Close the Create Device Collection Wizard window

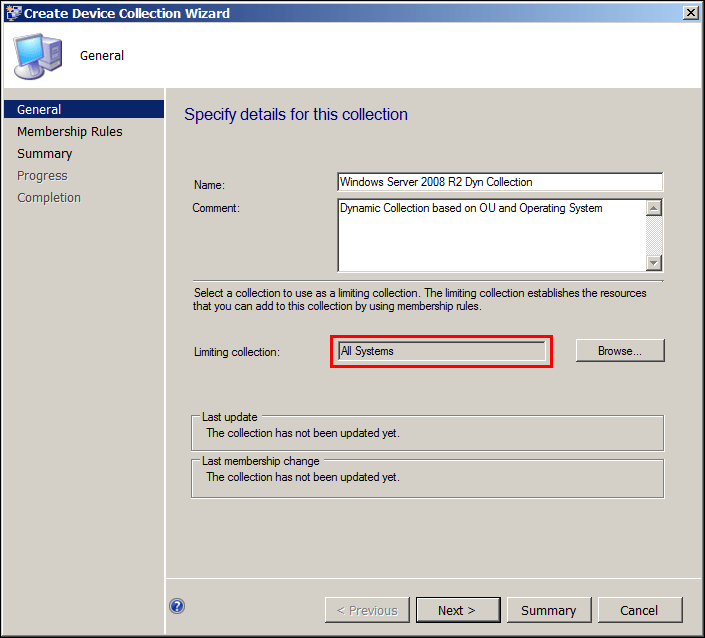click(x=690, y=13)
